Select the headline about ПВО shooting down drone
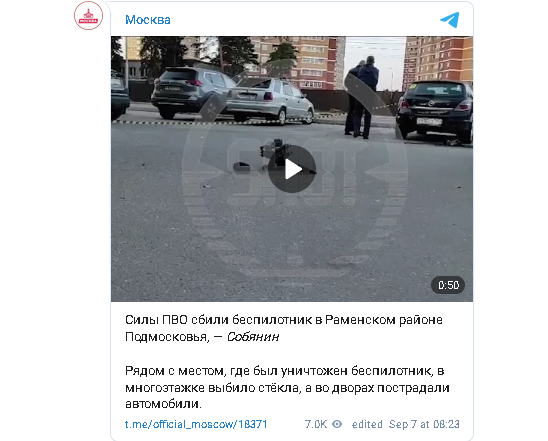This screenshot has height=441, width=548. pyautogui.click(x=284, y=328)
